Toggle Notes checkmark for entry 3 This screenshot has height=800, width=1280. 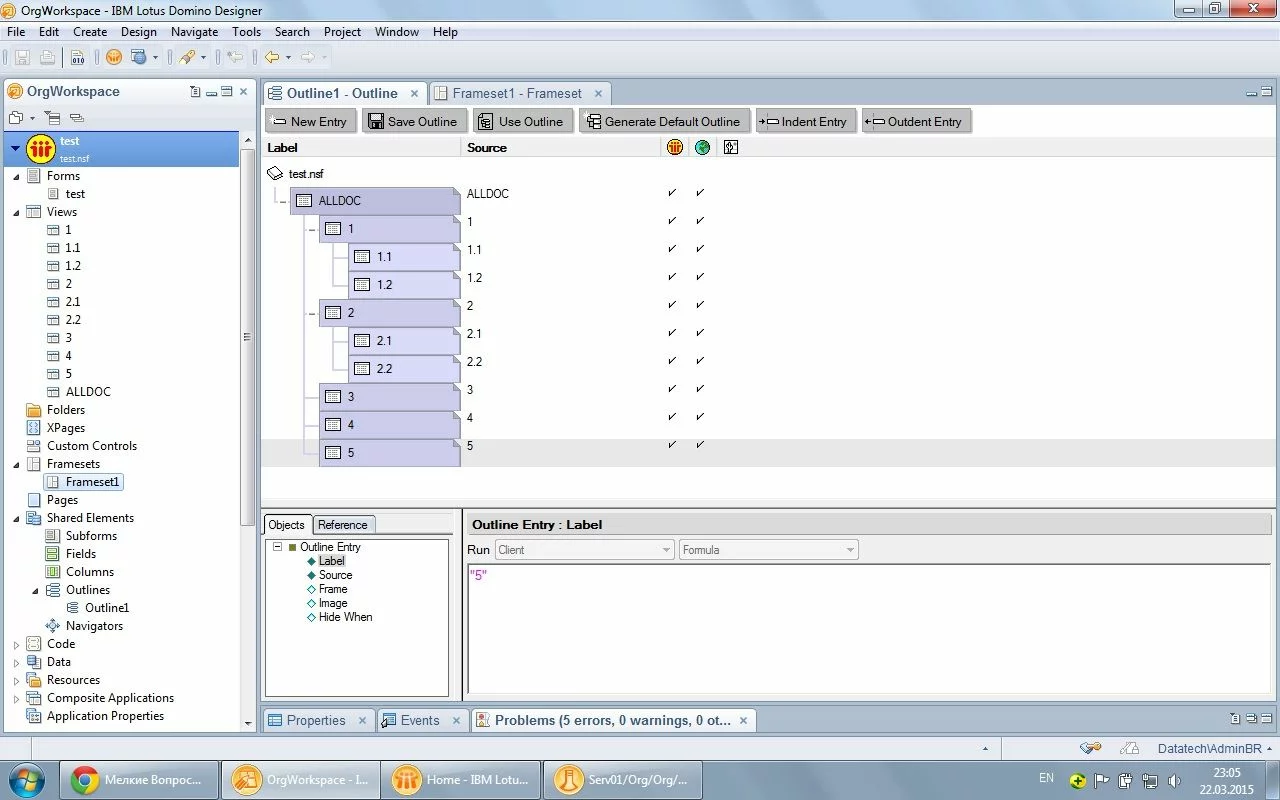[x=672, y=388]
